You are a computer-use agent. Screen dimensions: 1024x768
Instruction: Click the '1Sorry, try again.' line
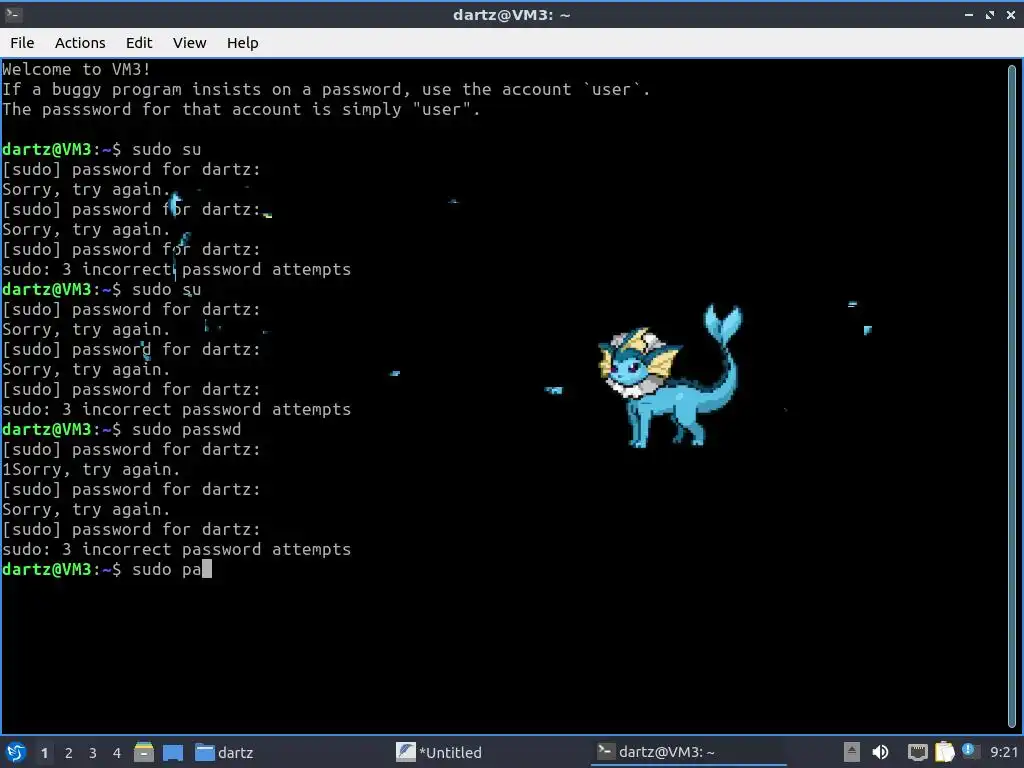click(91, 470)
